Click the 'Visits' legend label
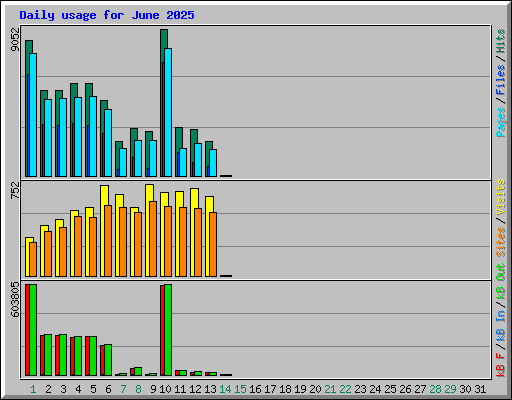This screenshot has width=512, height=400. click(501, 197)
